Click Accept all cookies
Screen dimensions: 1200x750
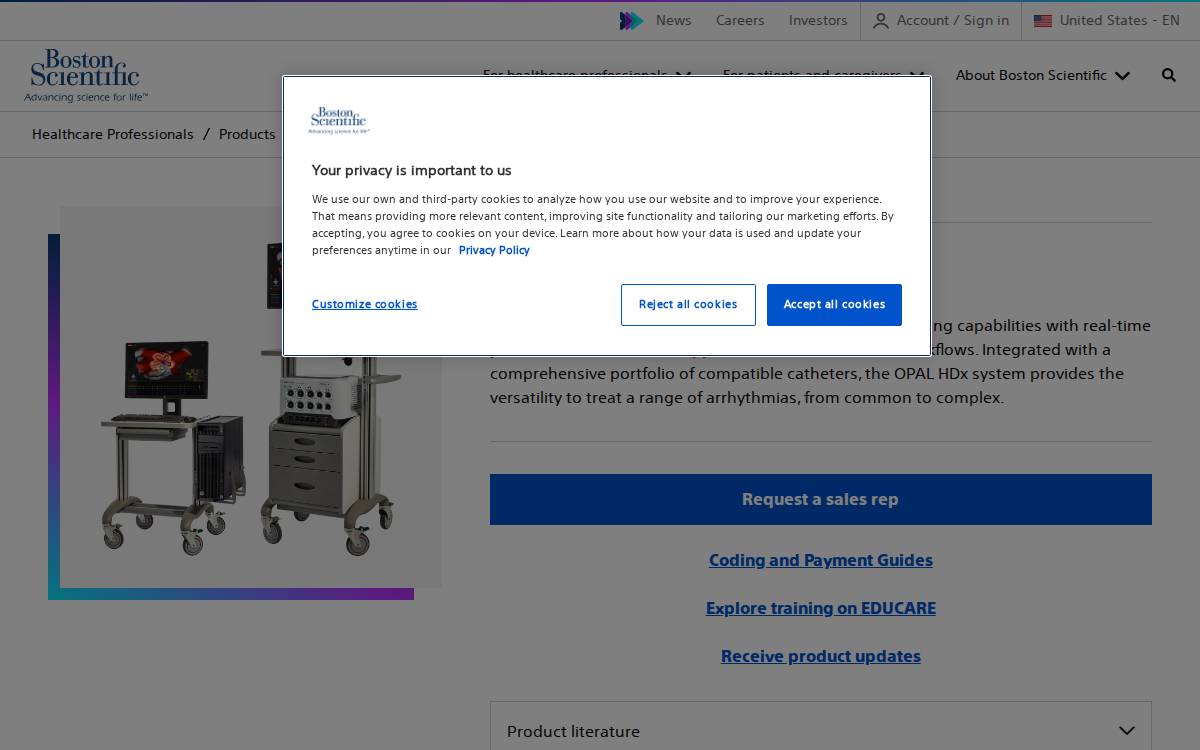tap(834, 305)
